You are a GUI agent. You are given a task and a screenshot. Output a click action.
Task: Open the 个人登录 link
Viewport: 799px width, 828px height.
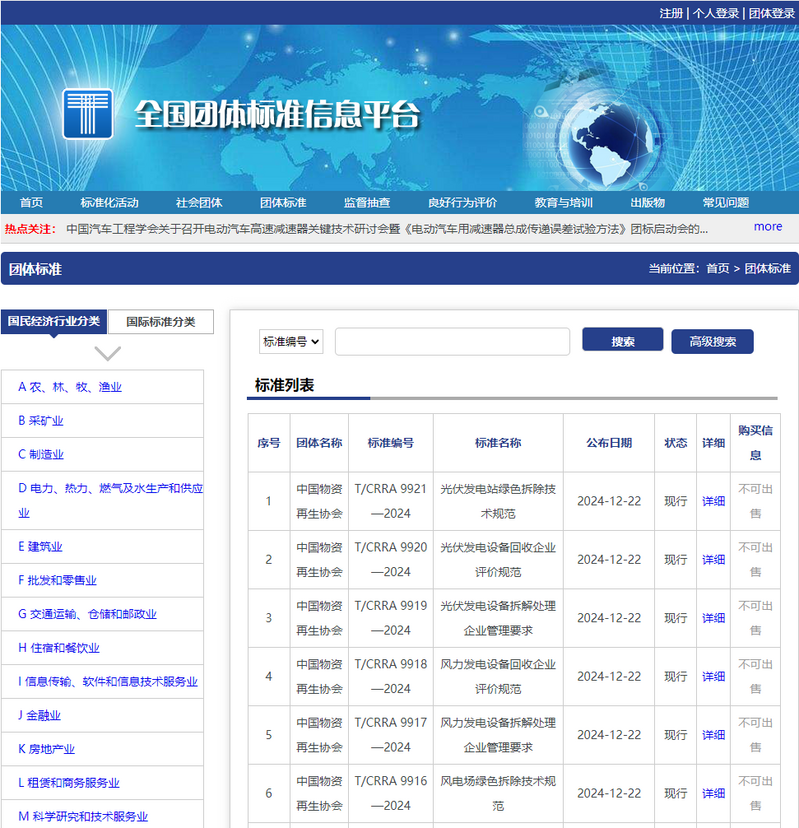[x=717, y=13]
